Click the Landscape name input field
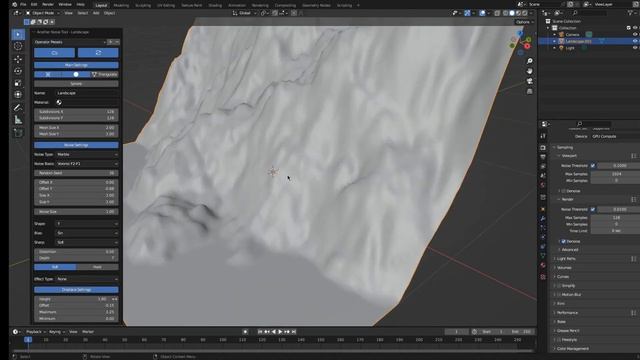Screen dimensions: 640x360 (x=87, y=93)
